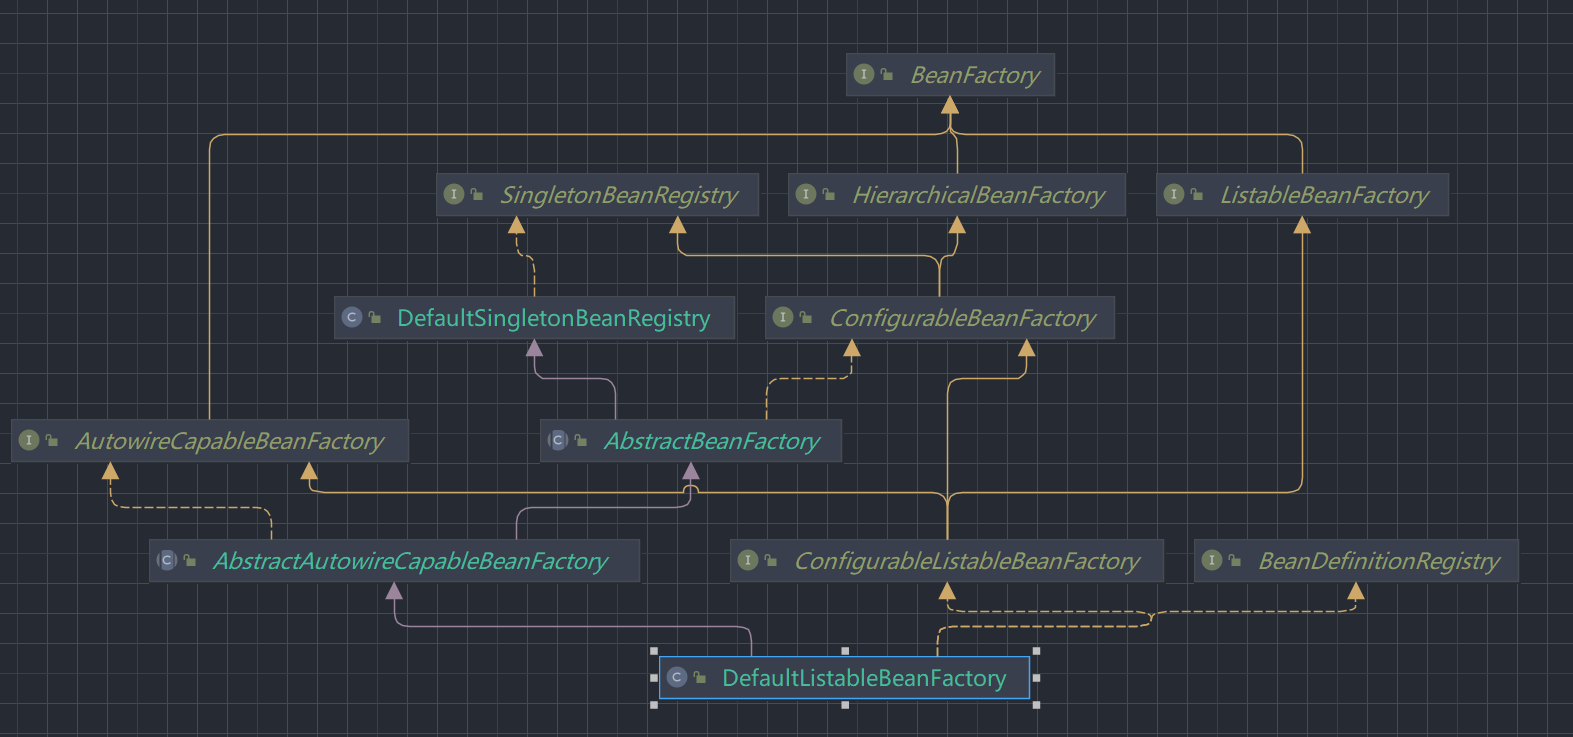Click the lock icon beside AbstractAutowireCapableBeanFactory
The width and height of the screenshot is (1573, 737).
[190, 560]
